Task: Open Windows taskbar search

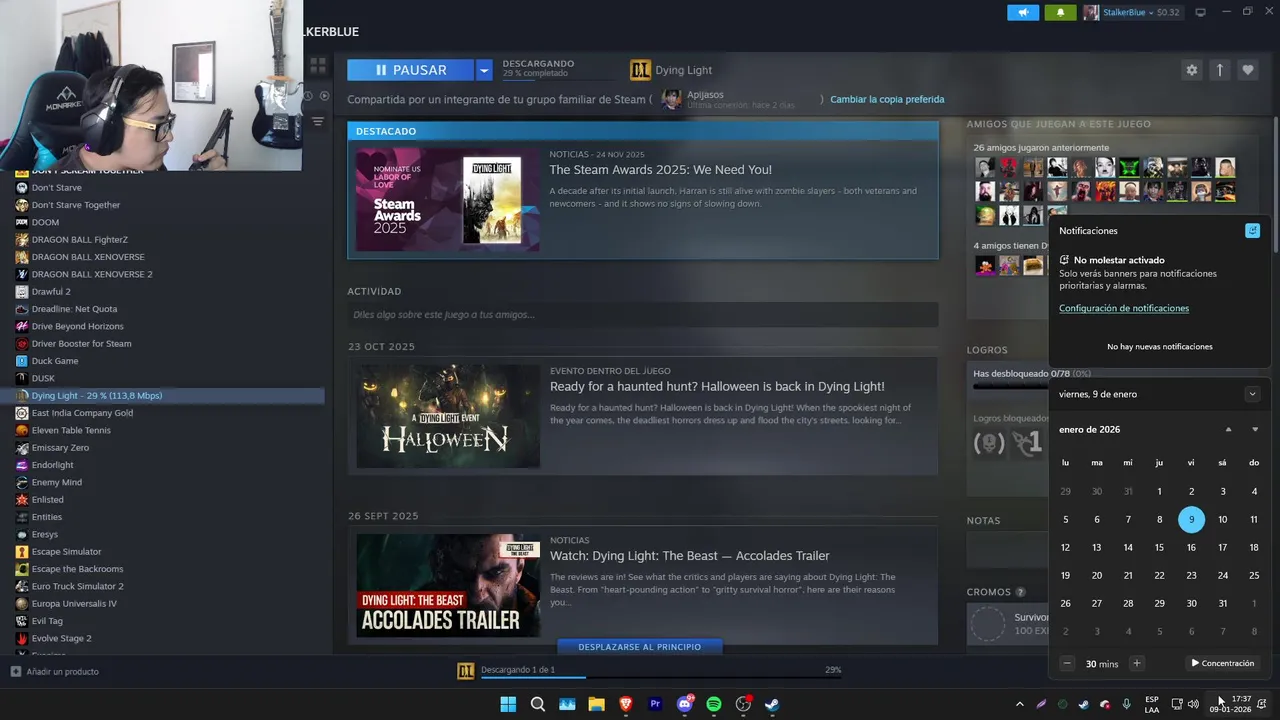Action: pyautogui.click(x=538, y=704)
